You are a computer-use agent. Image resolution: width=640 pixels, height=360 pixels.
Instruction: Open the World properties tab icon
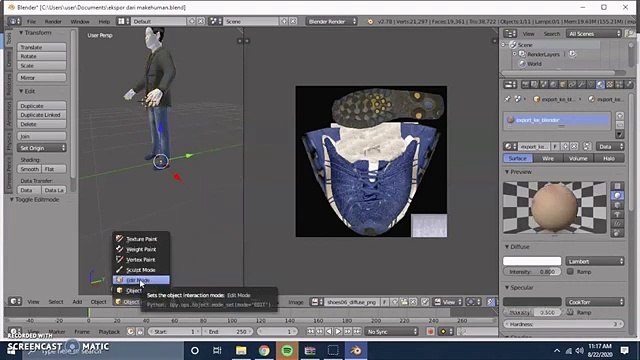click(553, 84)
